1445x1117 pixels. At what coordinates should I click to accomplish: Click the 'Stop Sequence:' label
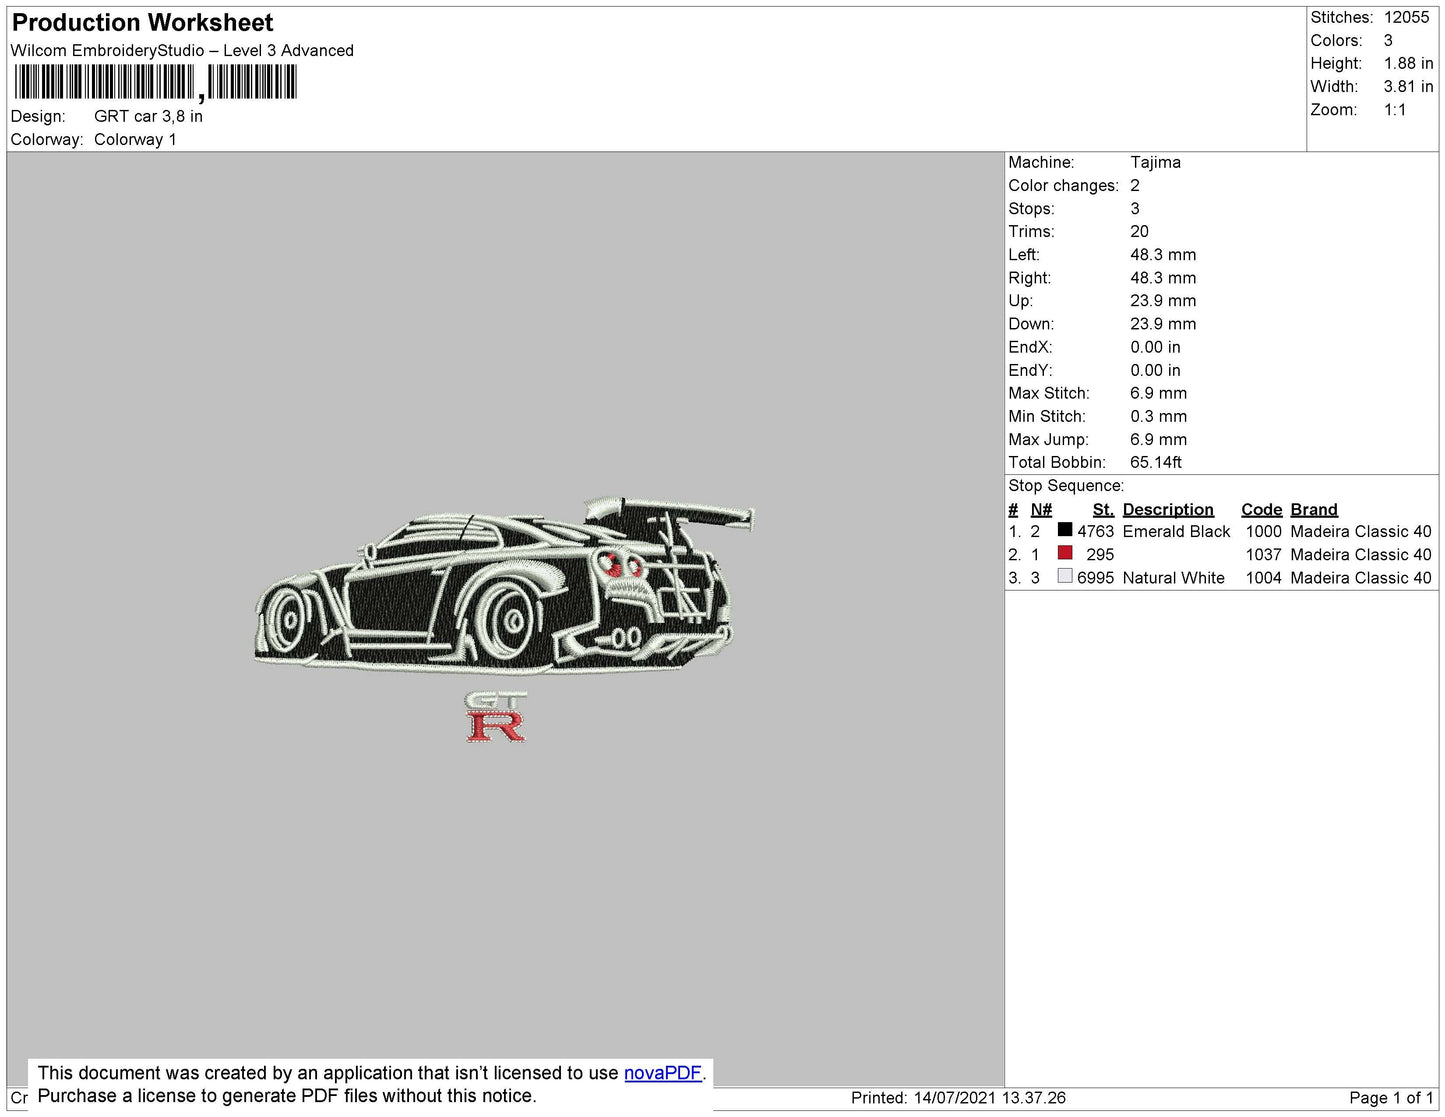1066,486
